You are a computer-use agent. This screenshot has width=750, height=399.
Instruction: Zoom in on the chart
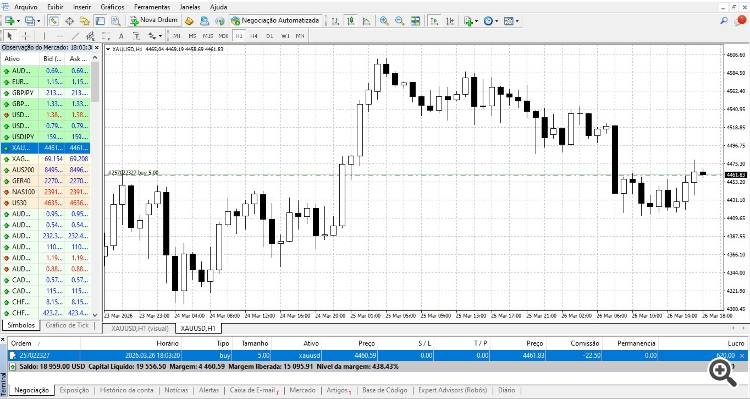(384, 21)
